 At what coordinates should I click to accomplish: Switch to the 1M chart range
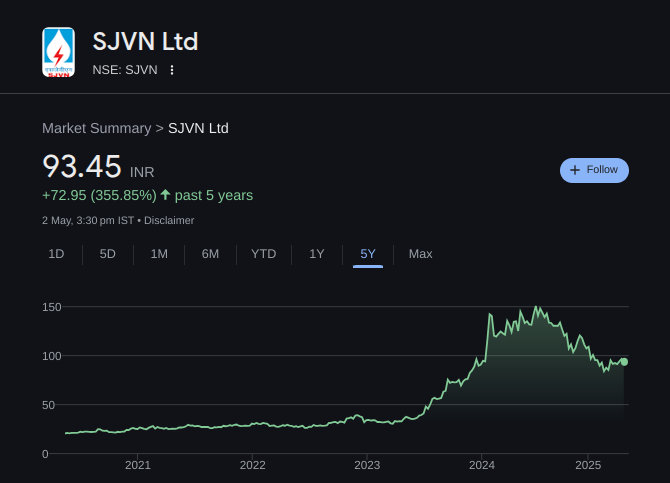point(159,254)
